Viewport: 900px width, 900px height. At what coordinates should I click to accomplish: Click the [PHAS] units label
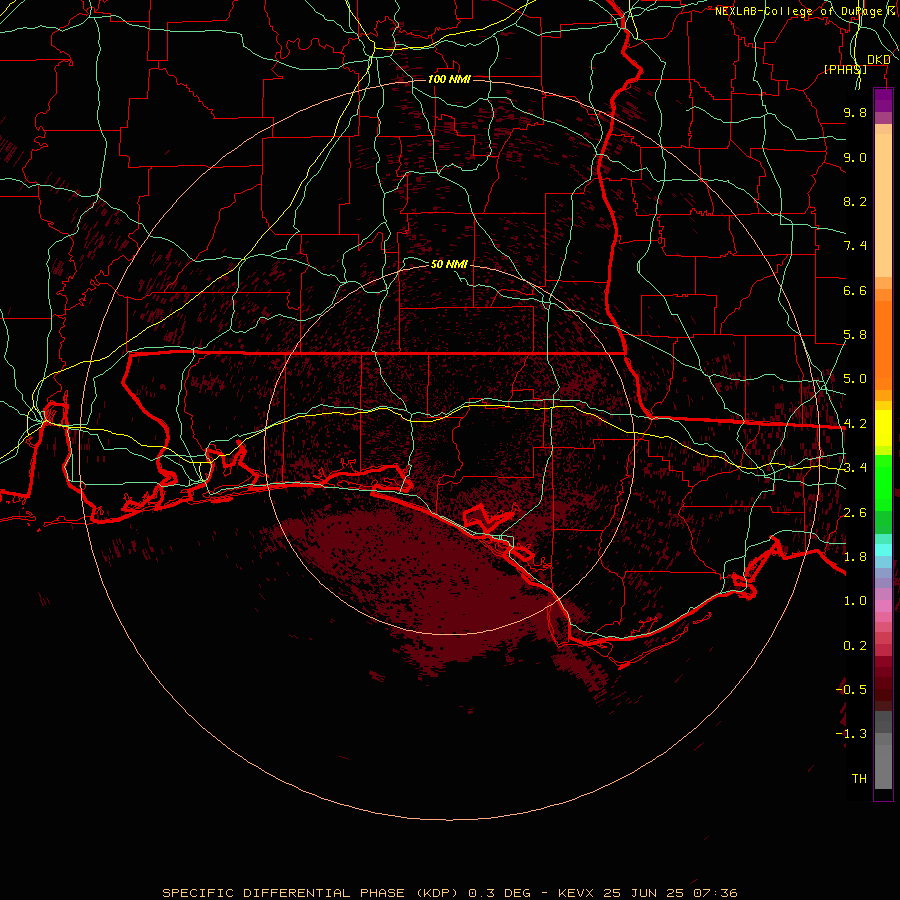(845, 69)
